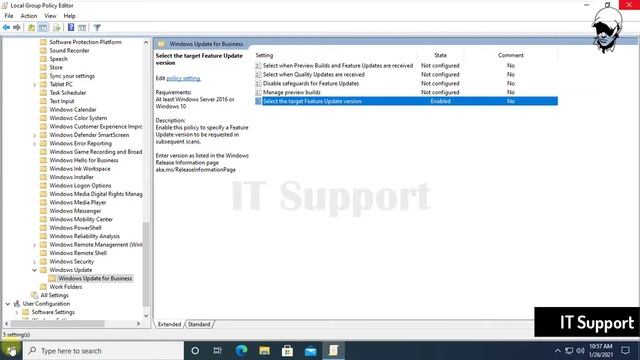
Task: Sort by the Comment column header
Action: coord(511,55)
